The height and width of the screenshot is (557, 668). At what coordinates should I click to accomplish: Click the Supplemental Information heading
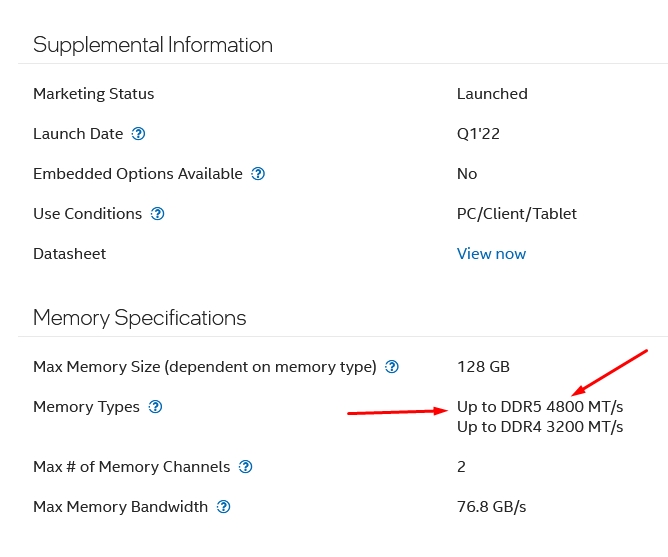[x=152, y=45]
